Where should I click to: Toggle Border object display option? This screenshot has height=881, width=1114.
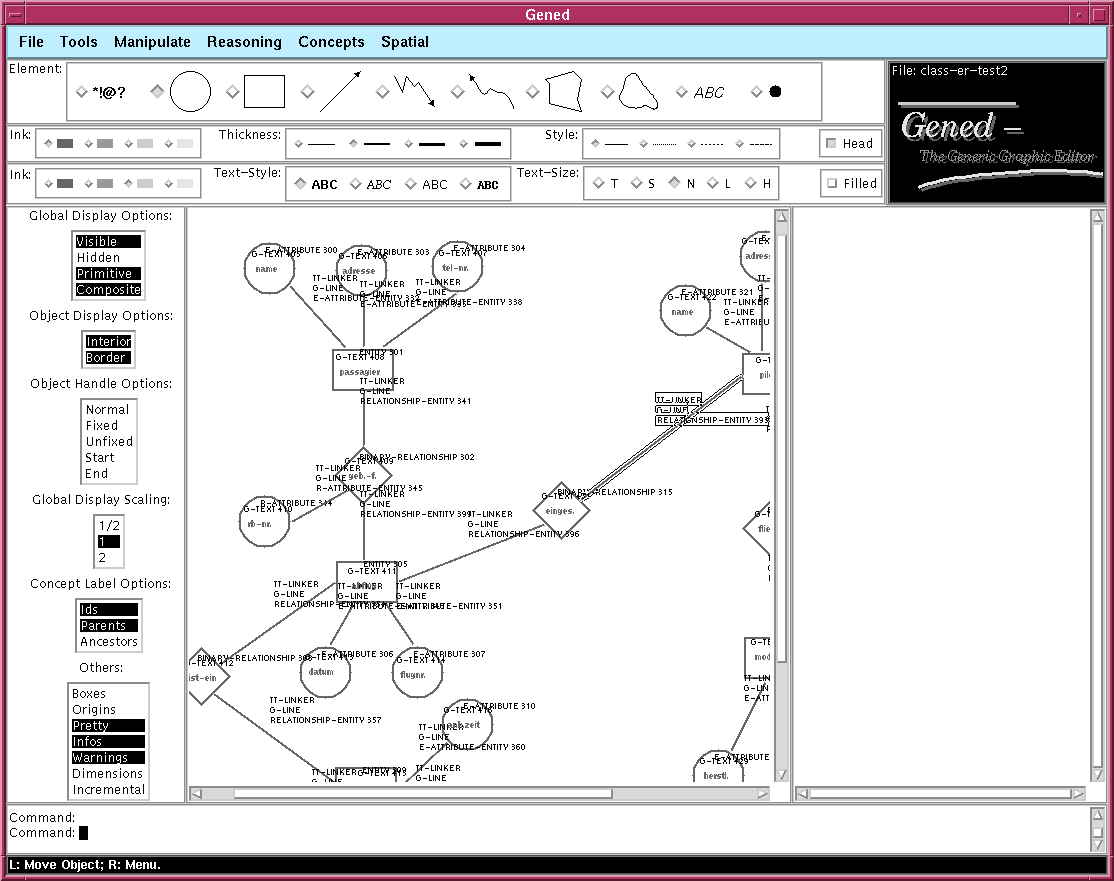108,357
